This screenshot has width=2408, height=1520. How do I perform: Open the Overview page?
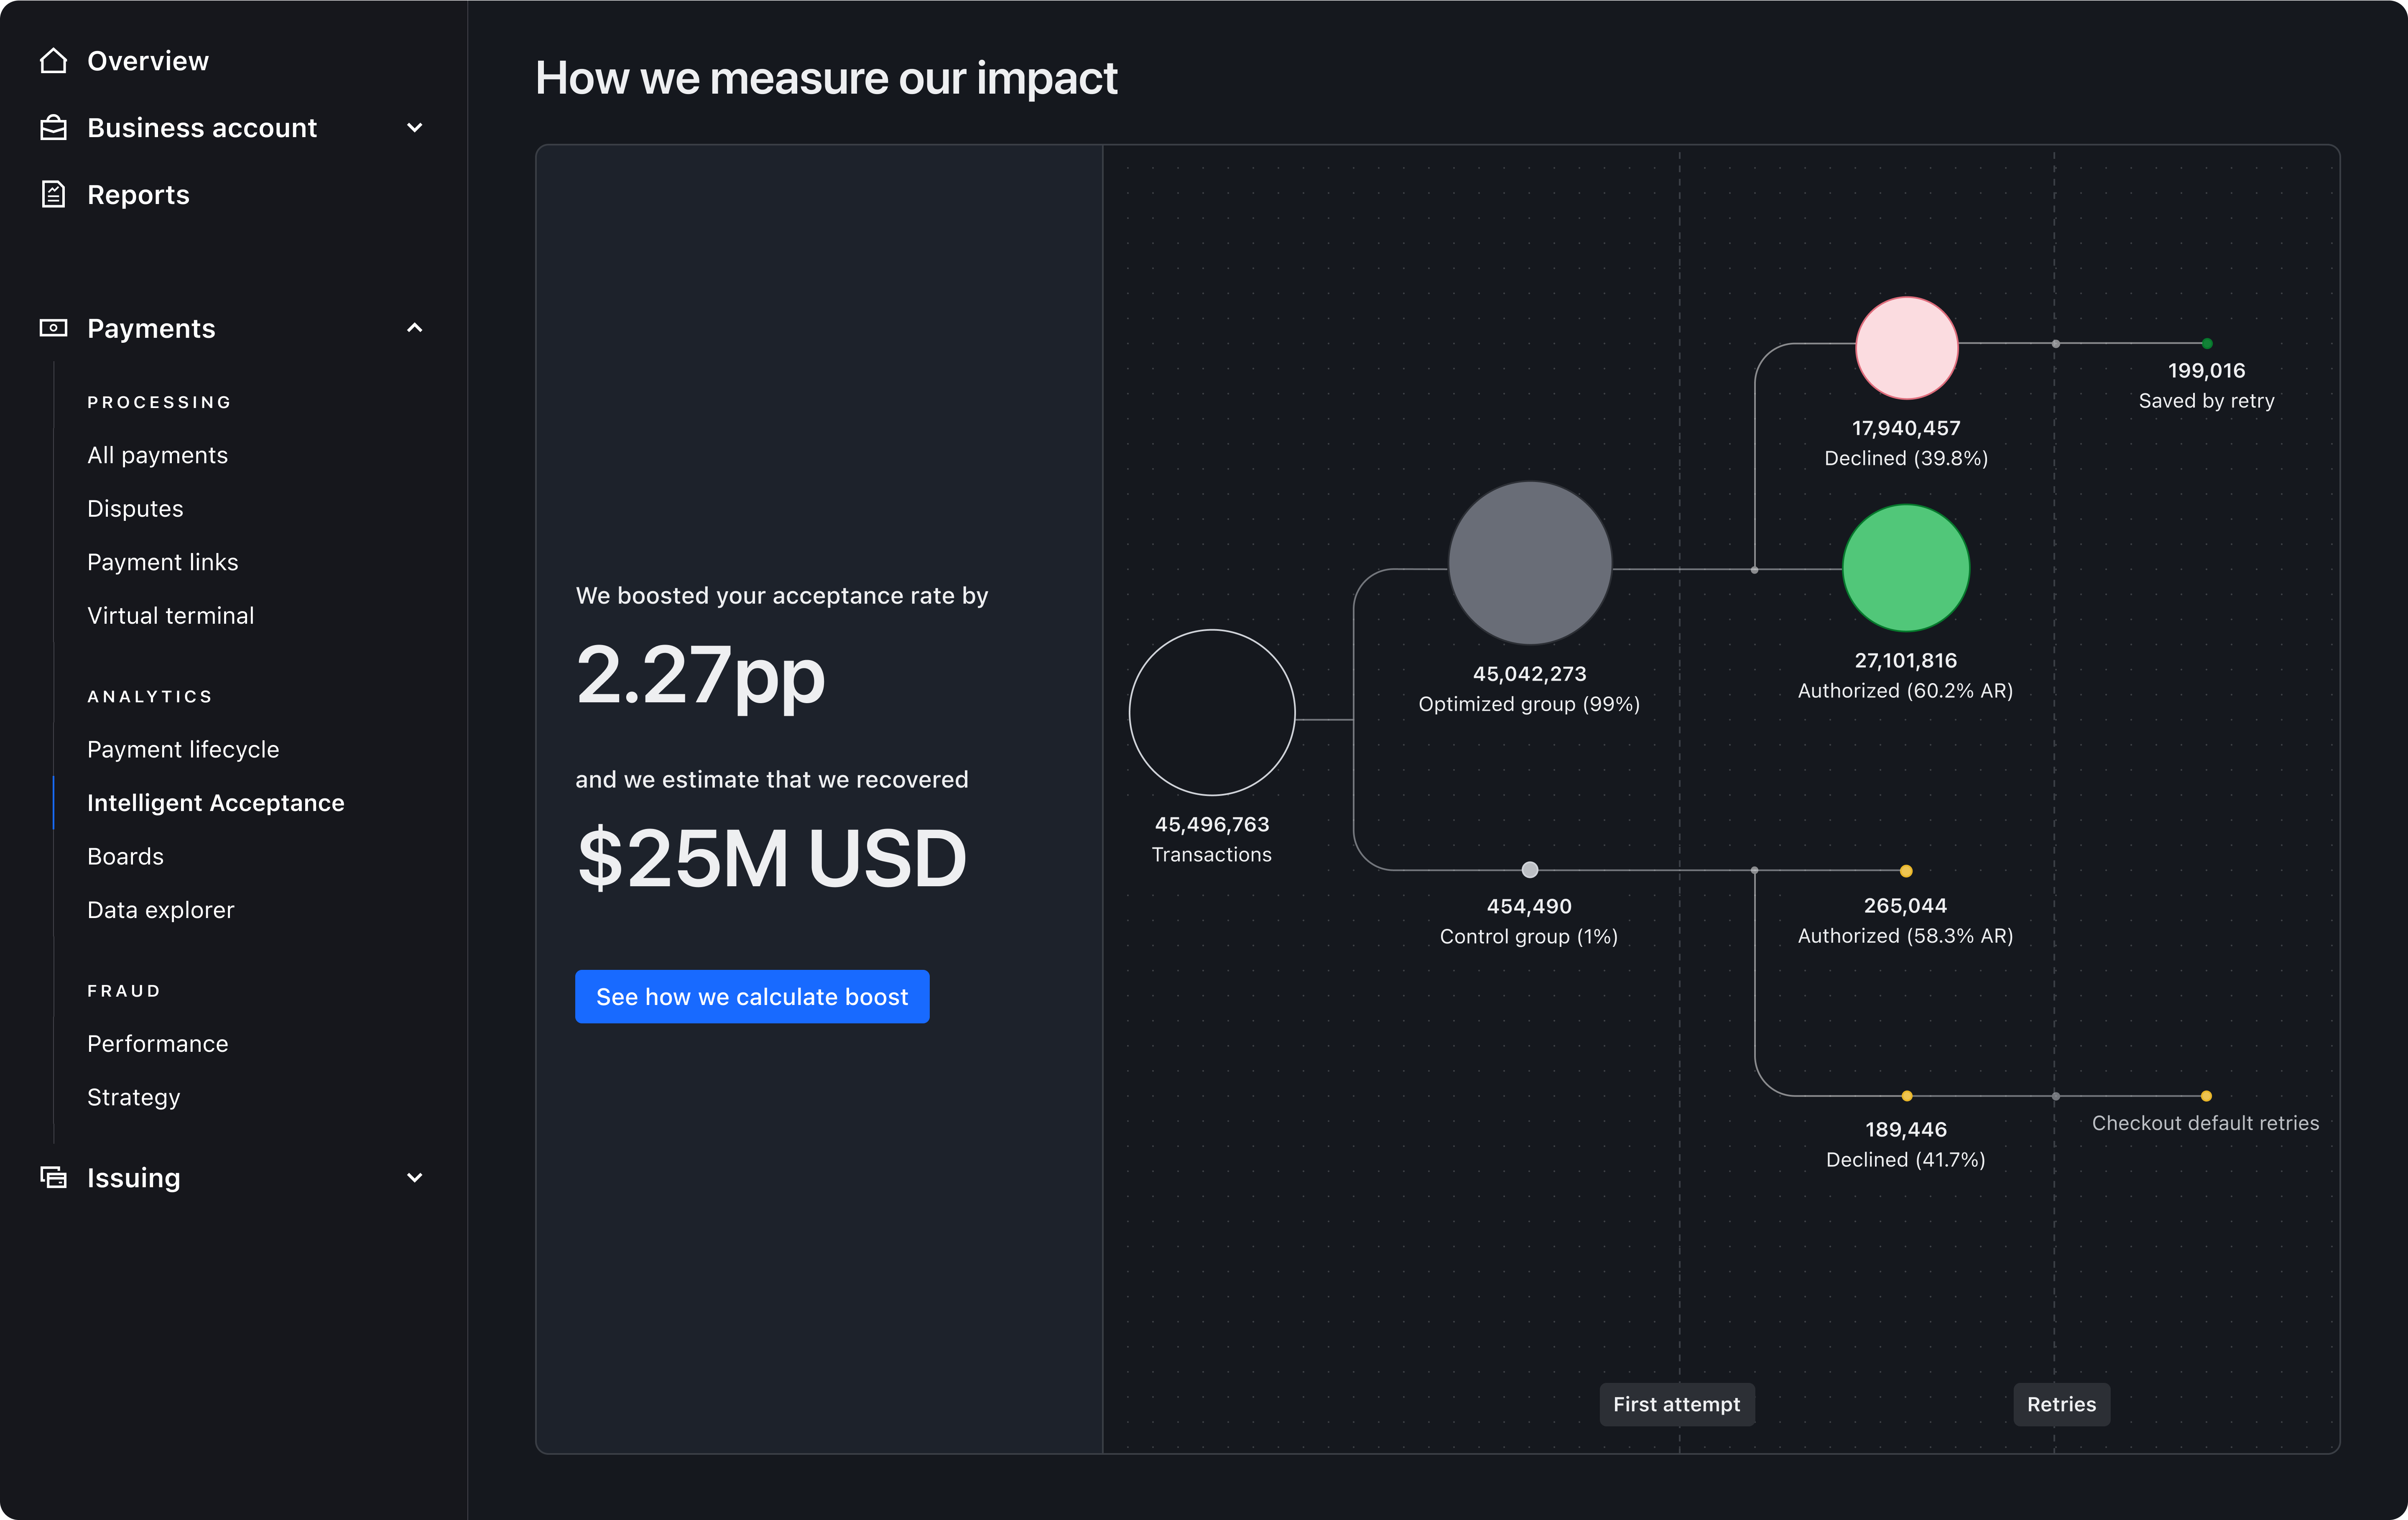coord(148,61)
